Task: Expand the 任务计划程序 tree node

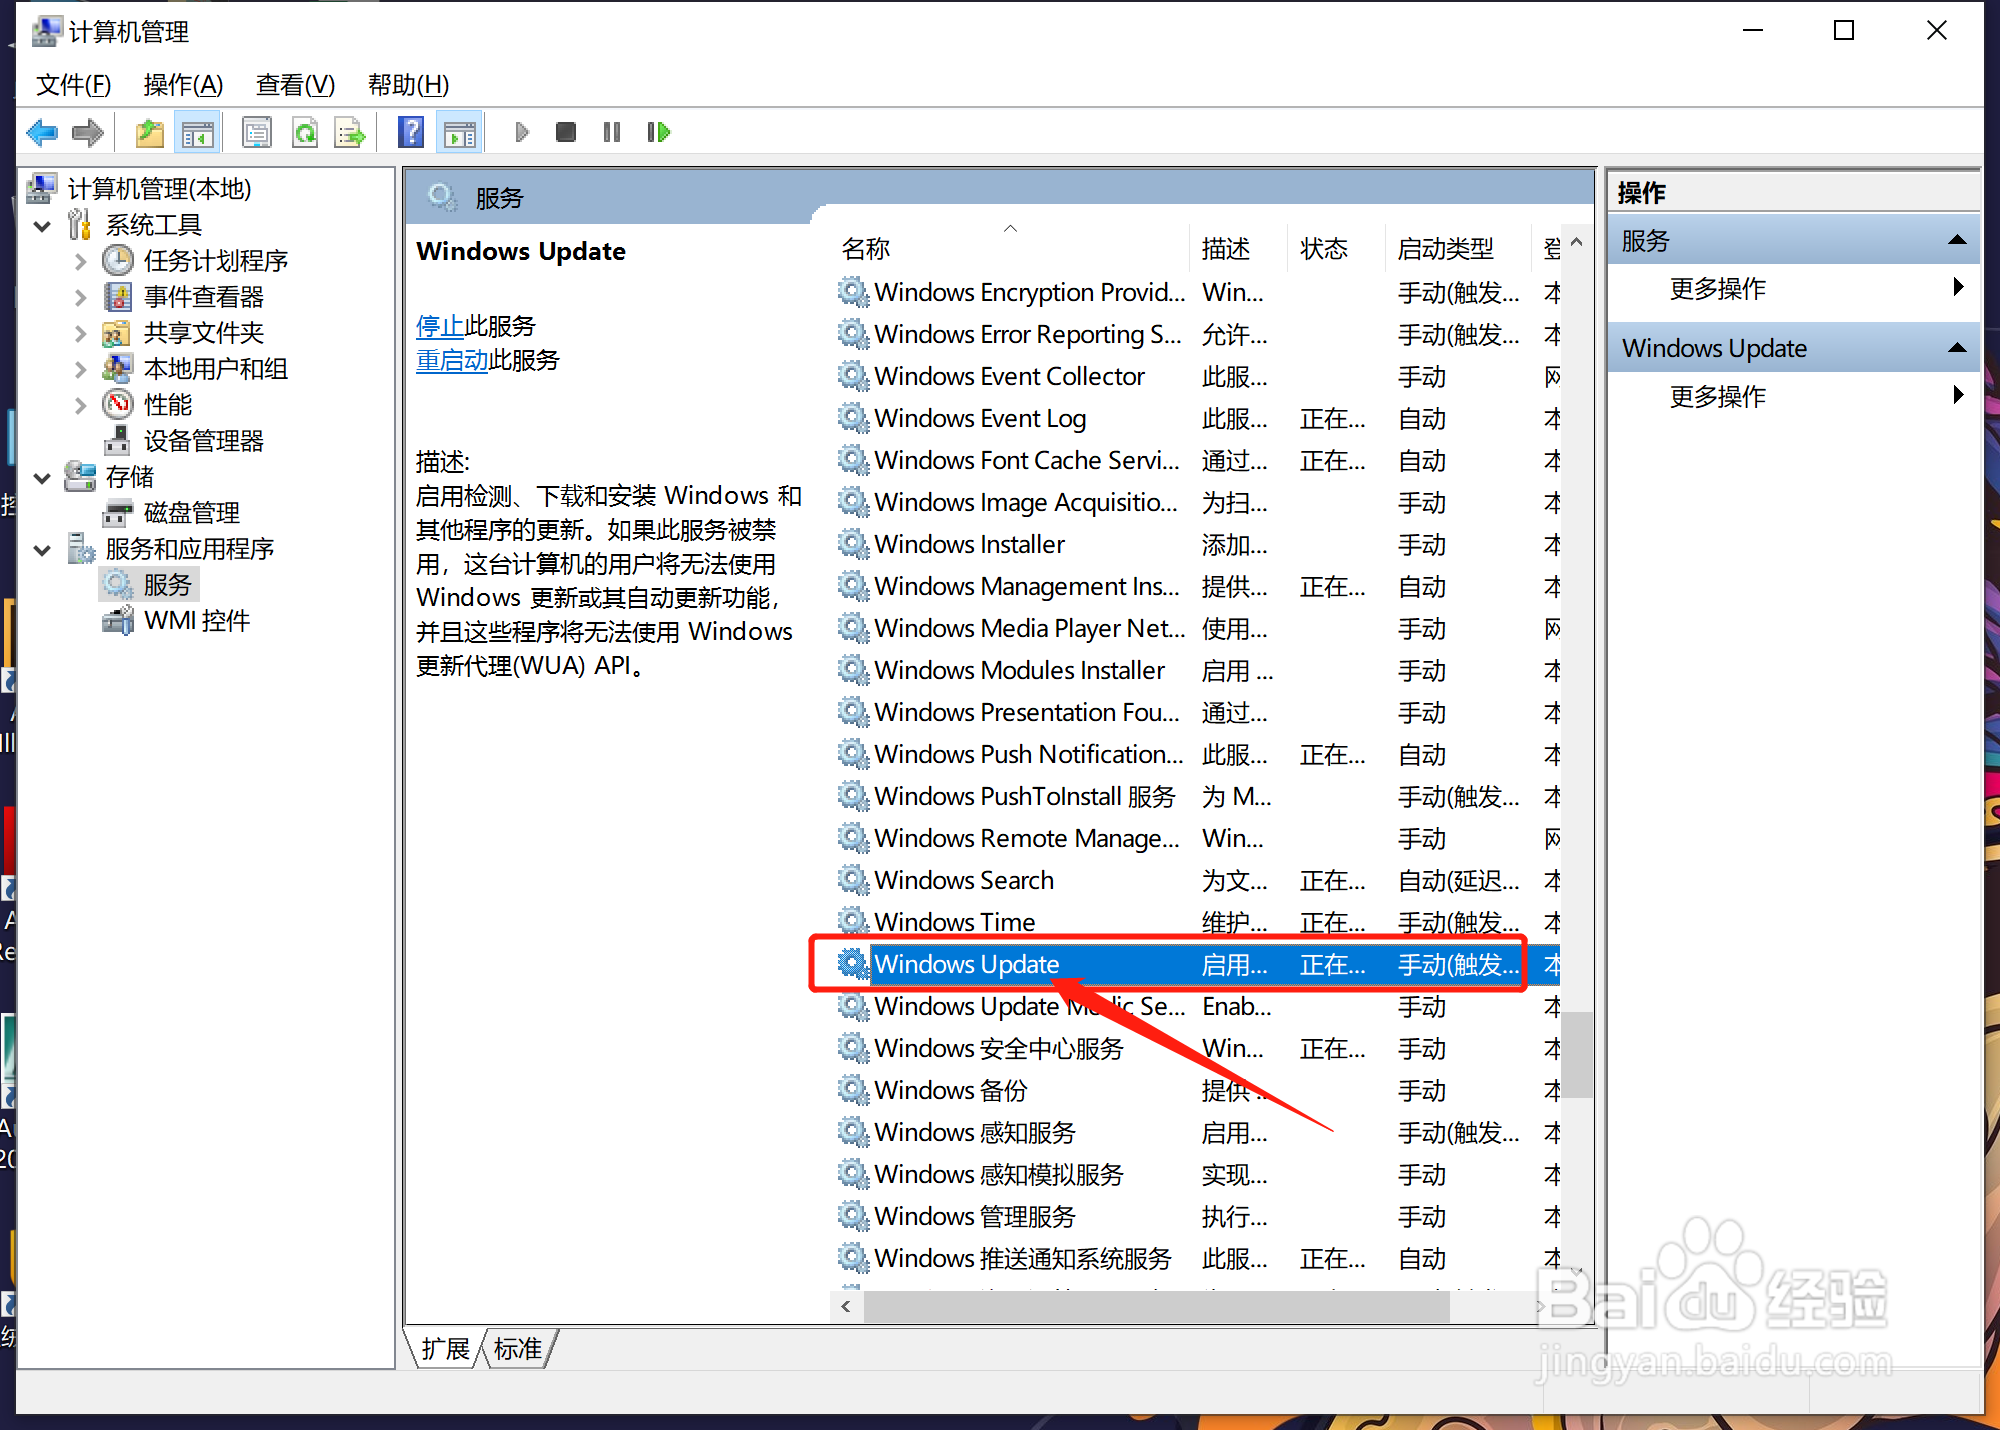Action: point(81,261)
